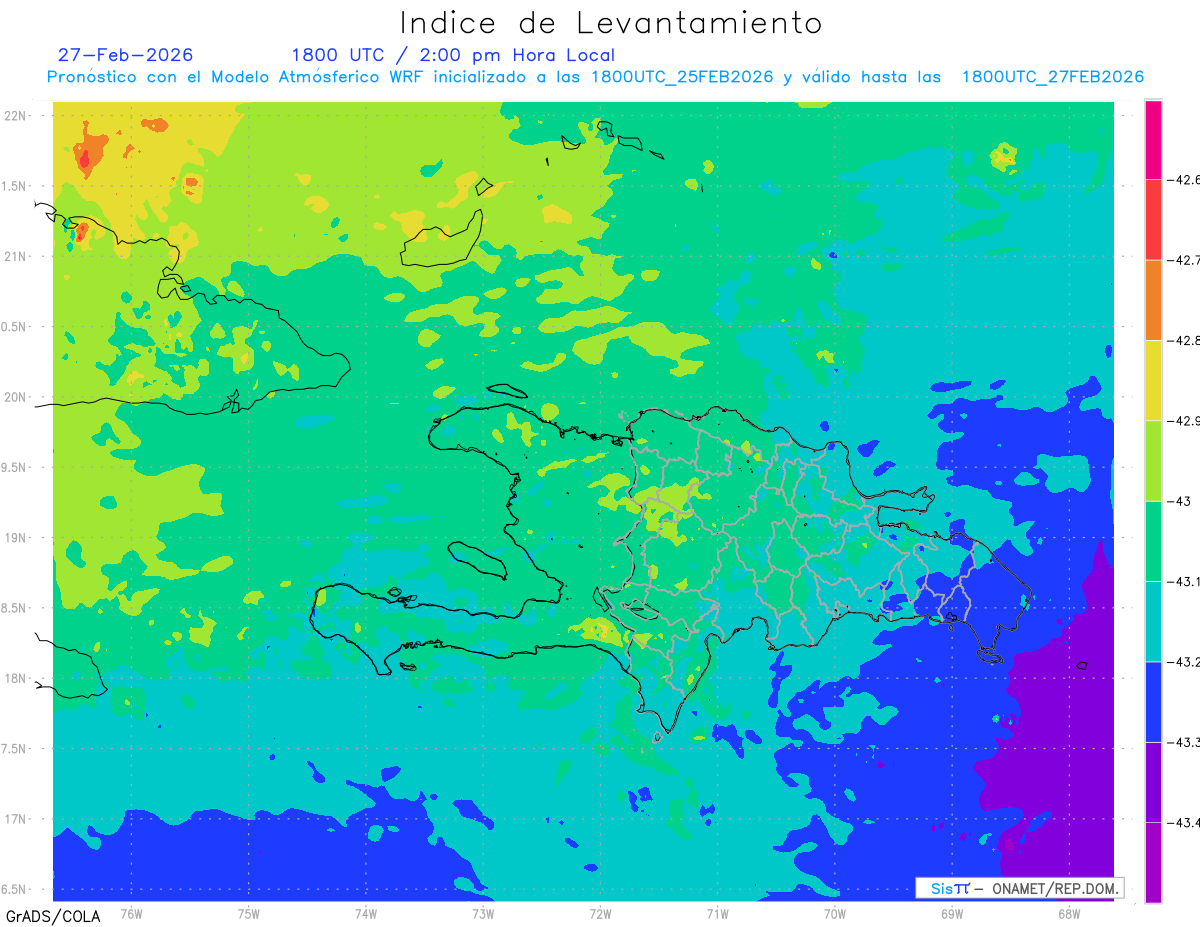
Task: Click the longitude label "68W"
Action: point(1068,915)
